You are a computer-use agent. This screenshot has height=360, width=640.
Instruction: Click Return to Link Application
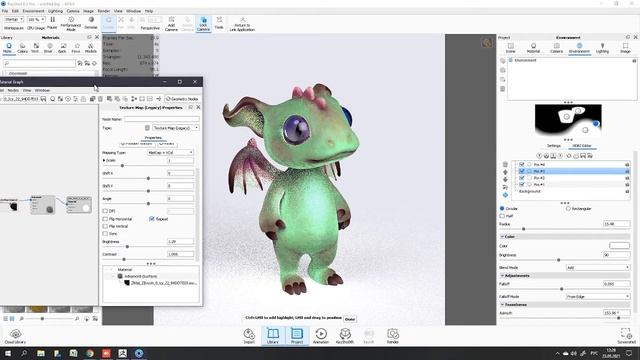click(x=242, y=24)
